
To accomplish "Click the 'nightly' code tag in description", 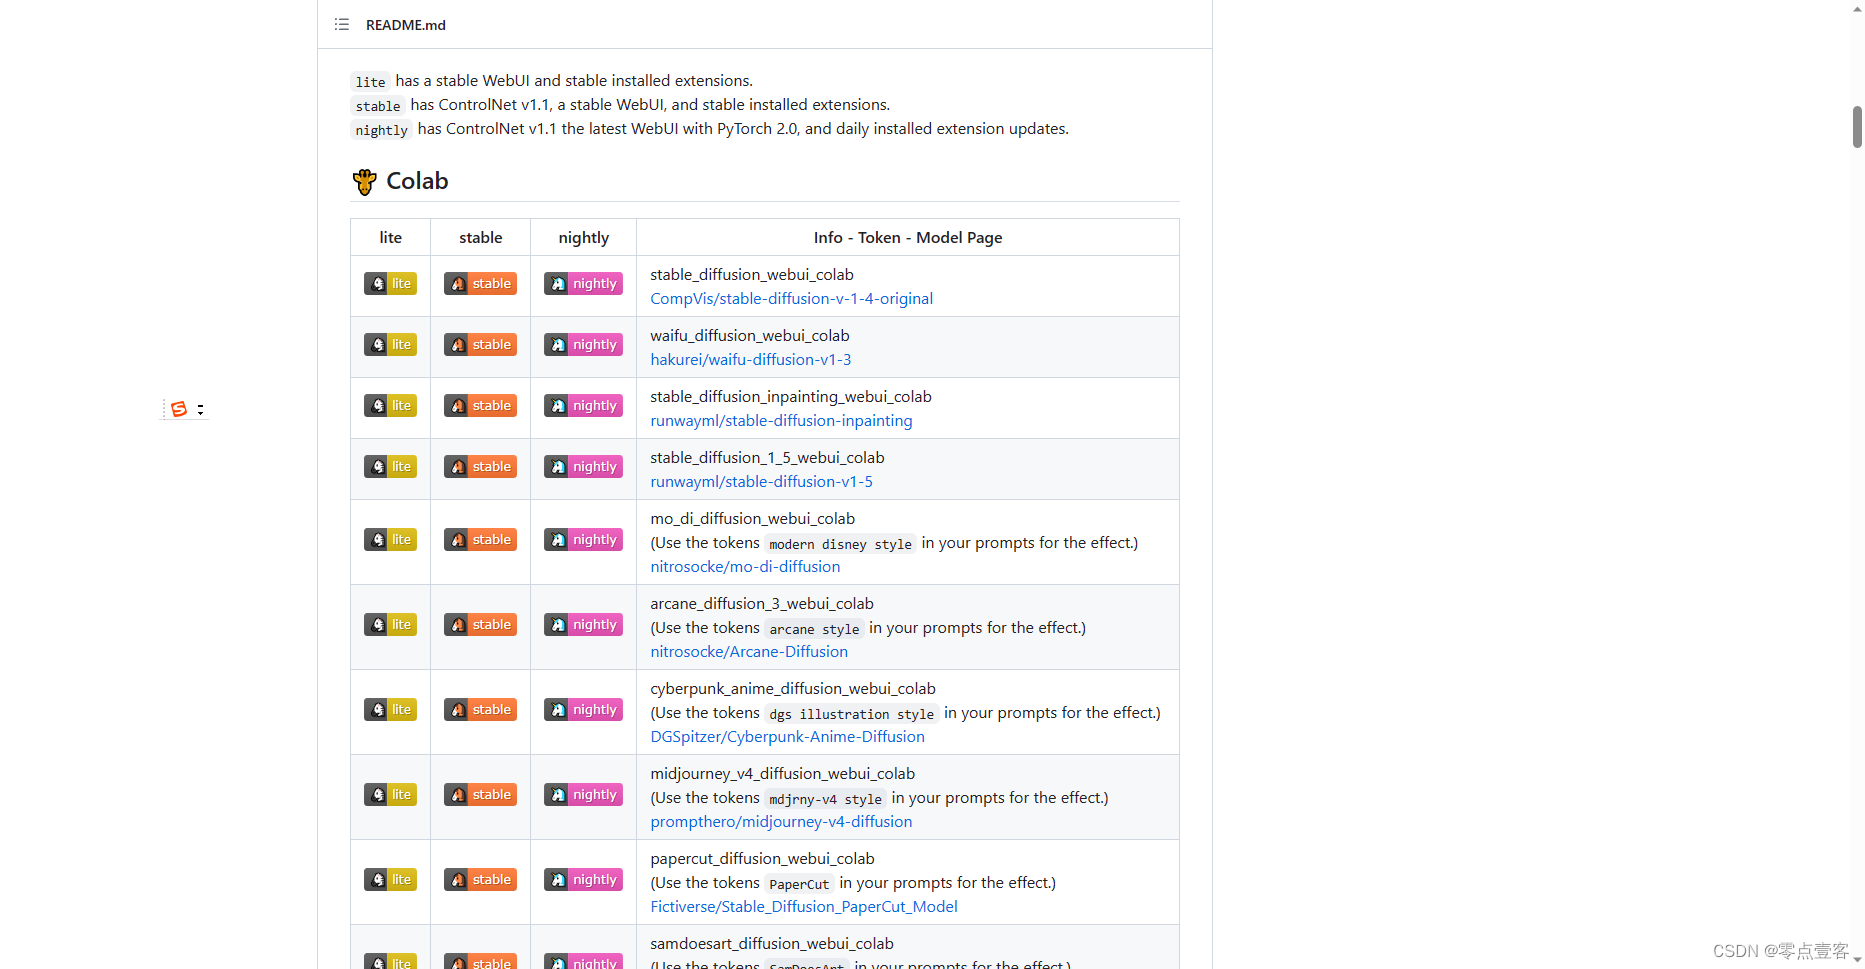I will [381, 130].
